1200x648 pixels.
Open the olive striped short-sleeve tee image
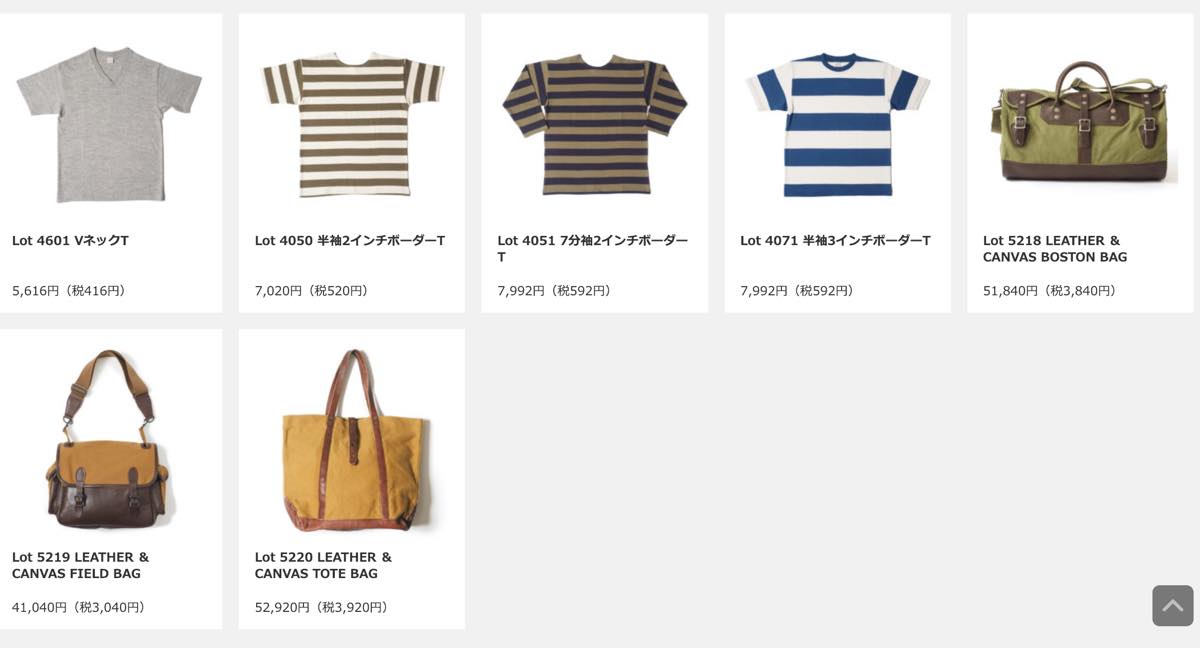[352, 123]
